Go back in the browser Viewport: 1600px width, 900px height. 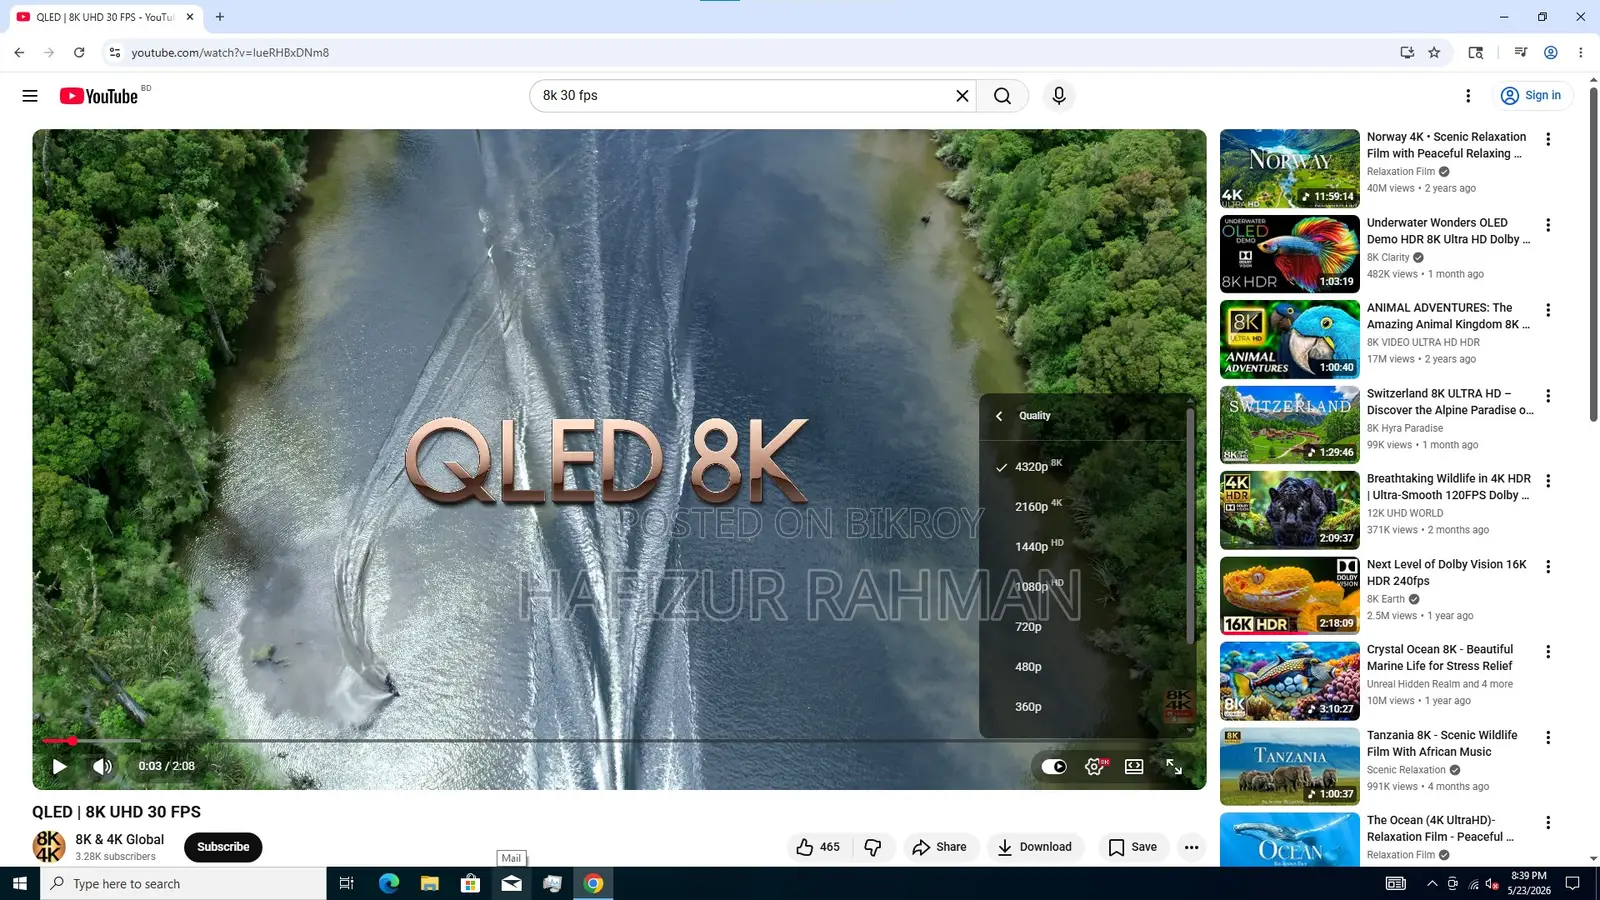pyautogui.click(x=19, y=53)
